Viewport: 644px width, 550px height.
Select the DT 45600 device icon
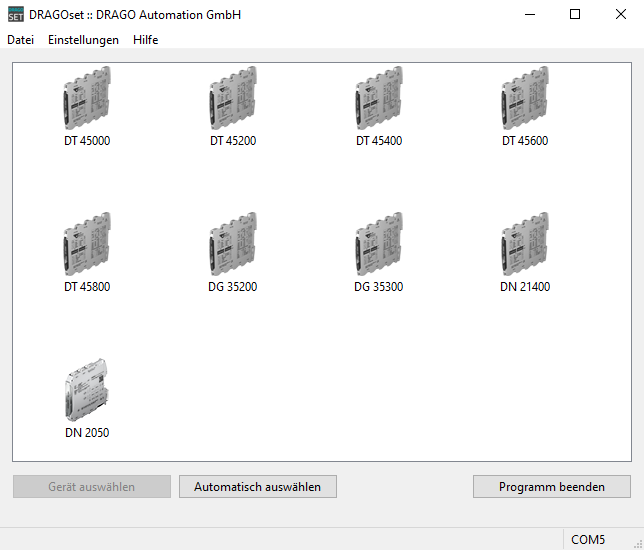pyautogui.click(x=525, y=98)
